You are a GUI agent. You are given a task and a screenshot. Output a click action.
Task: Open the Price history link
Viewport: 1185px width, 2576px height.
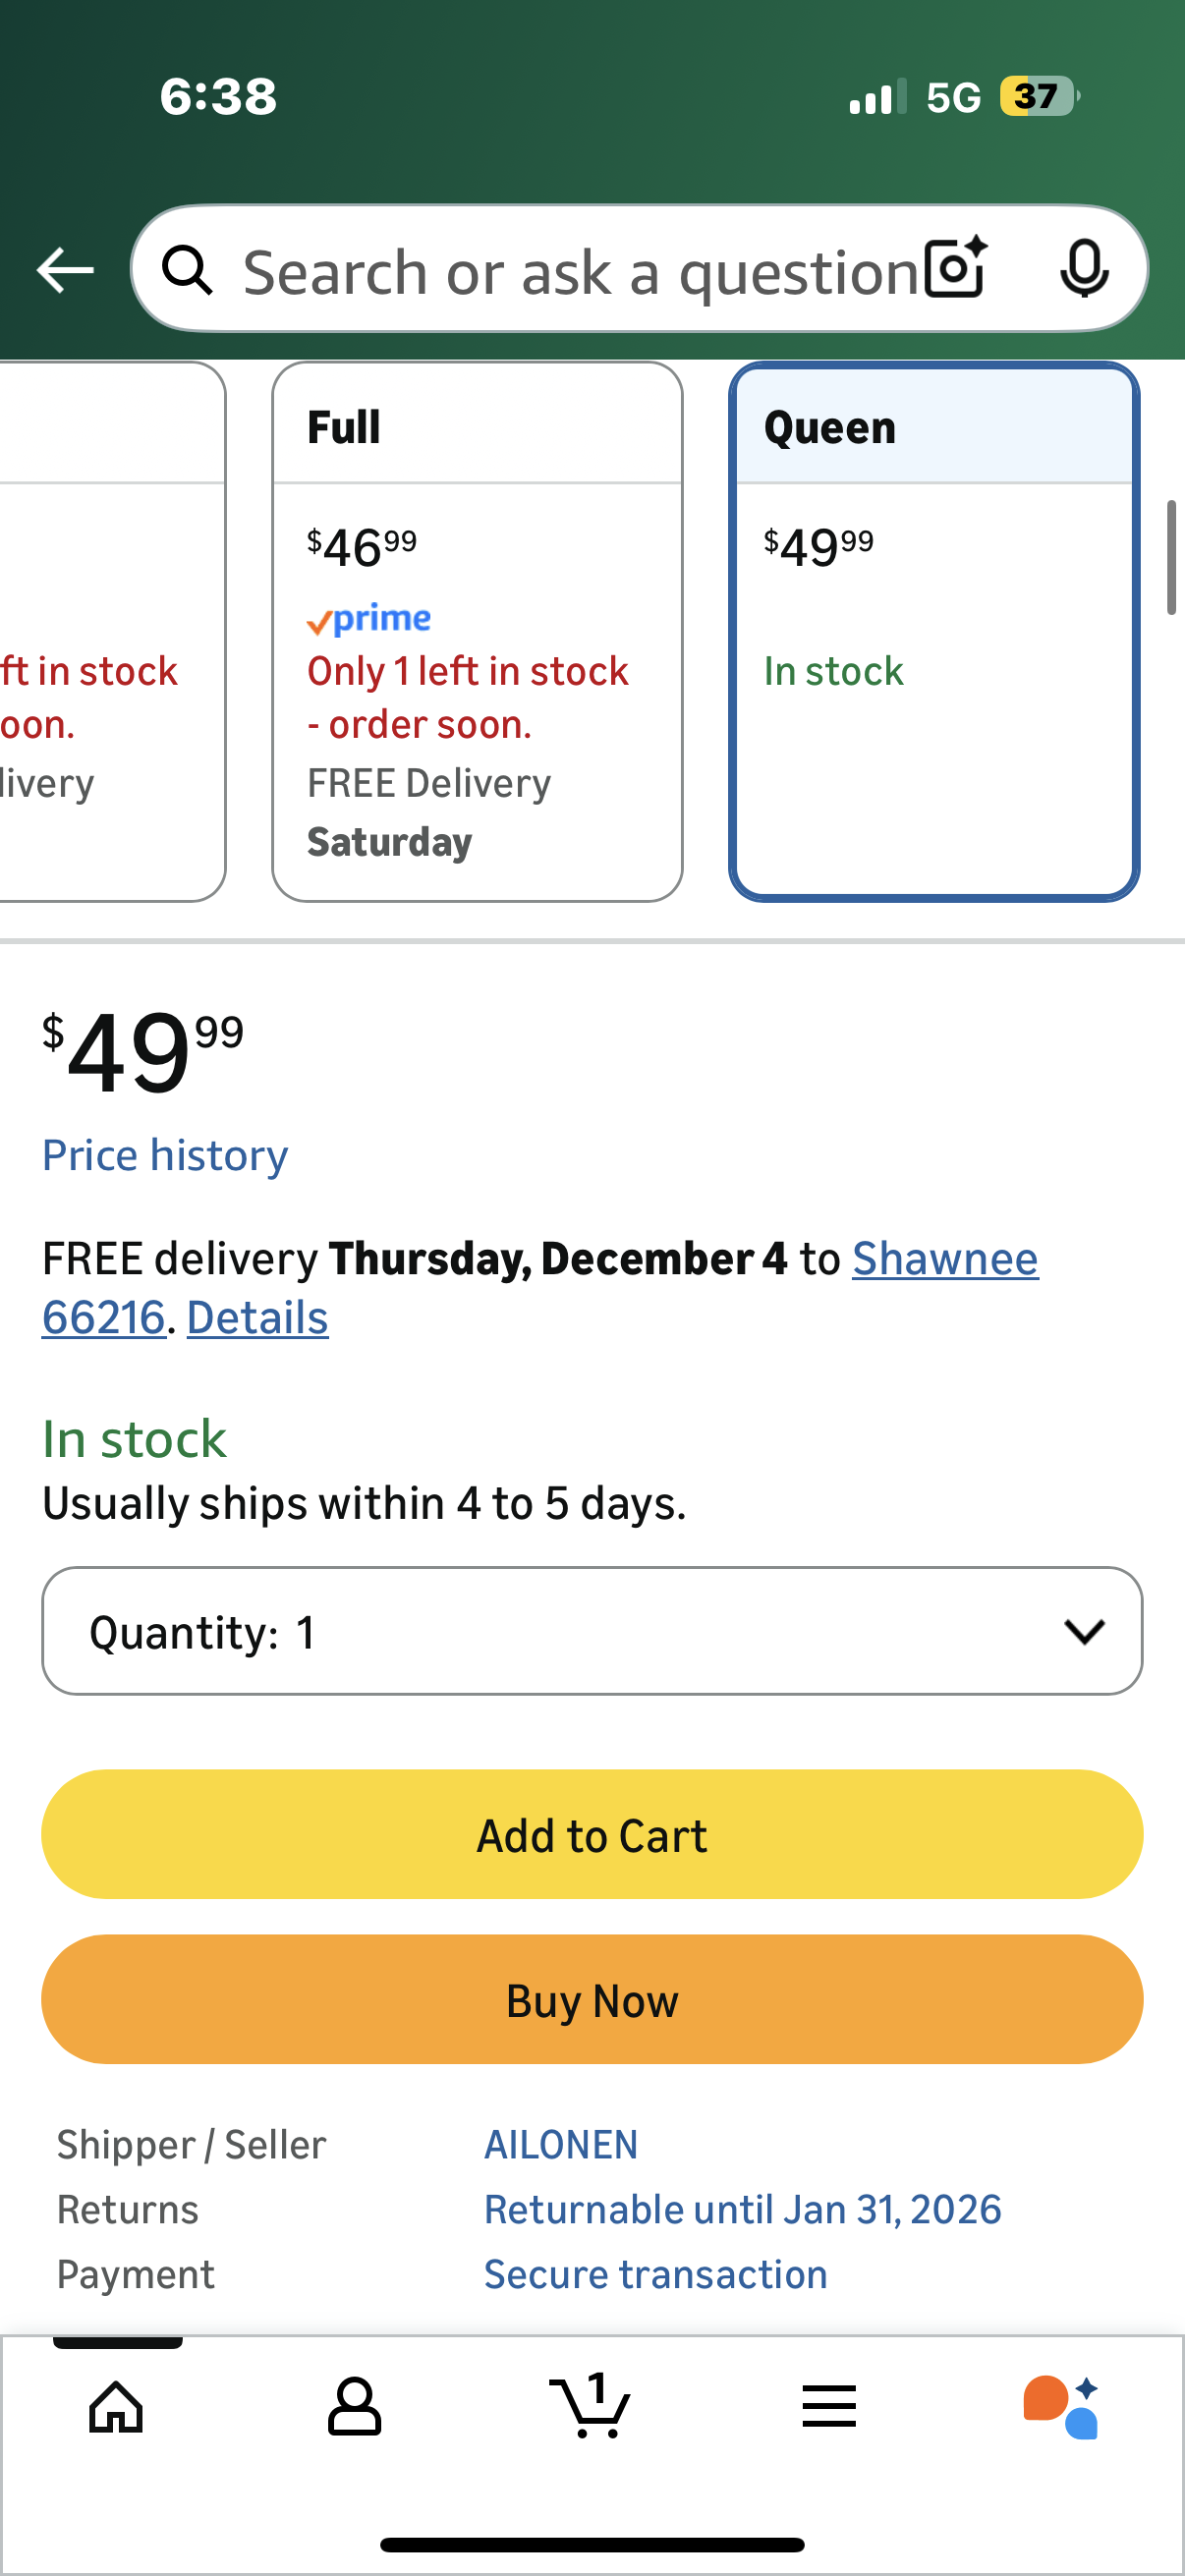pyautogui.click(x=165, y=1155)
